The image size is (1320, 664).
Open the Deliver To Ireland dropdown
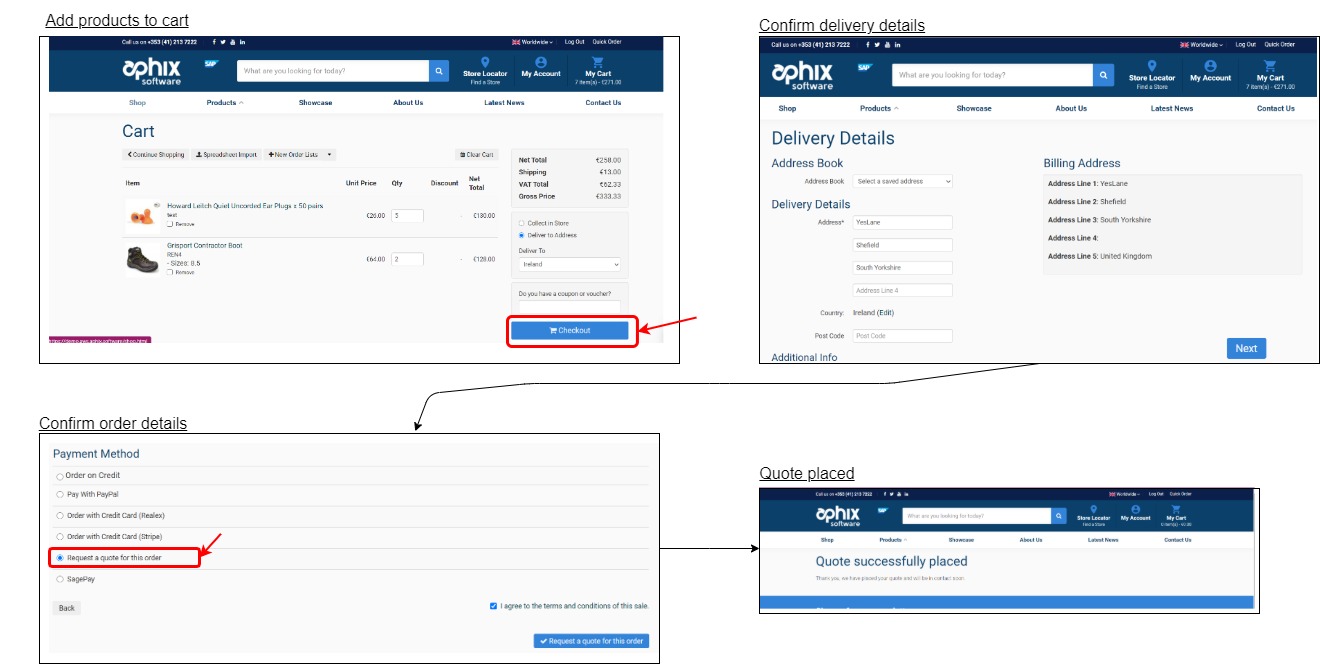click(x=570, y=264)
